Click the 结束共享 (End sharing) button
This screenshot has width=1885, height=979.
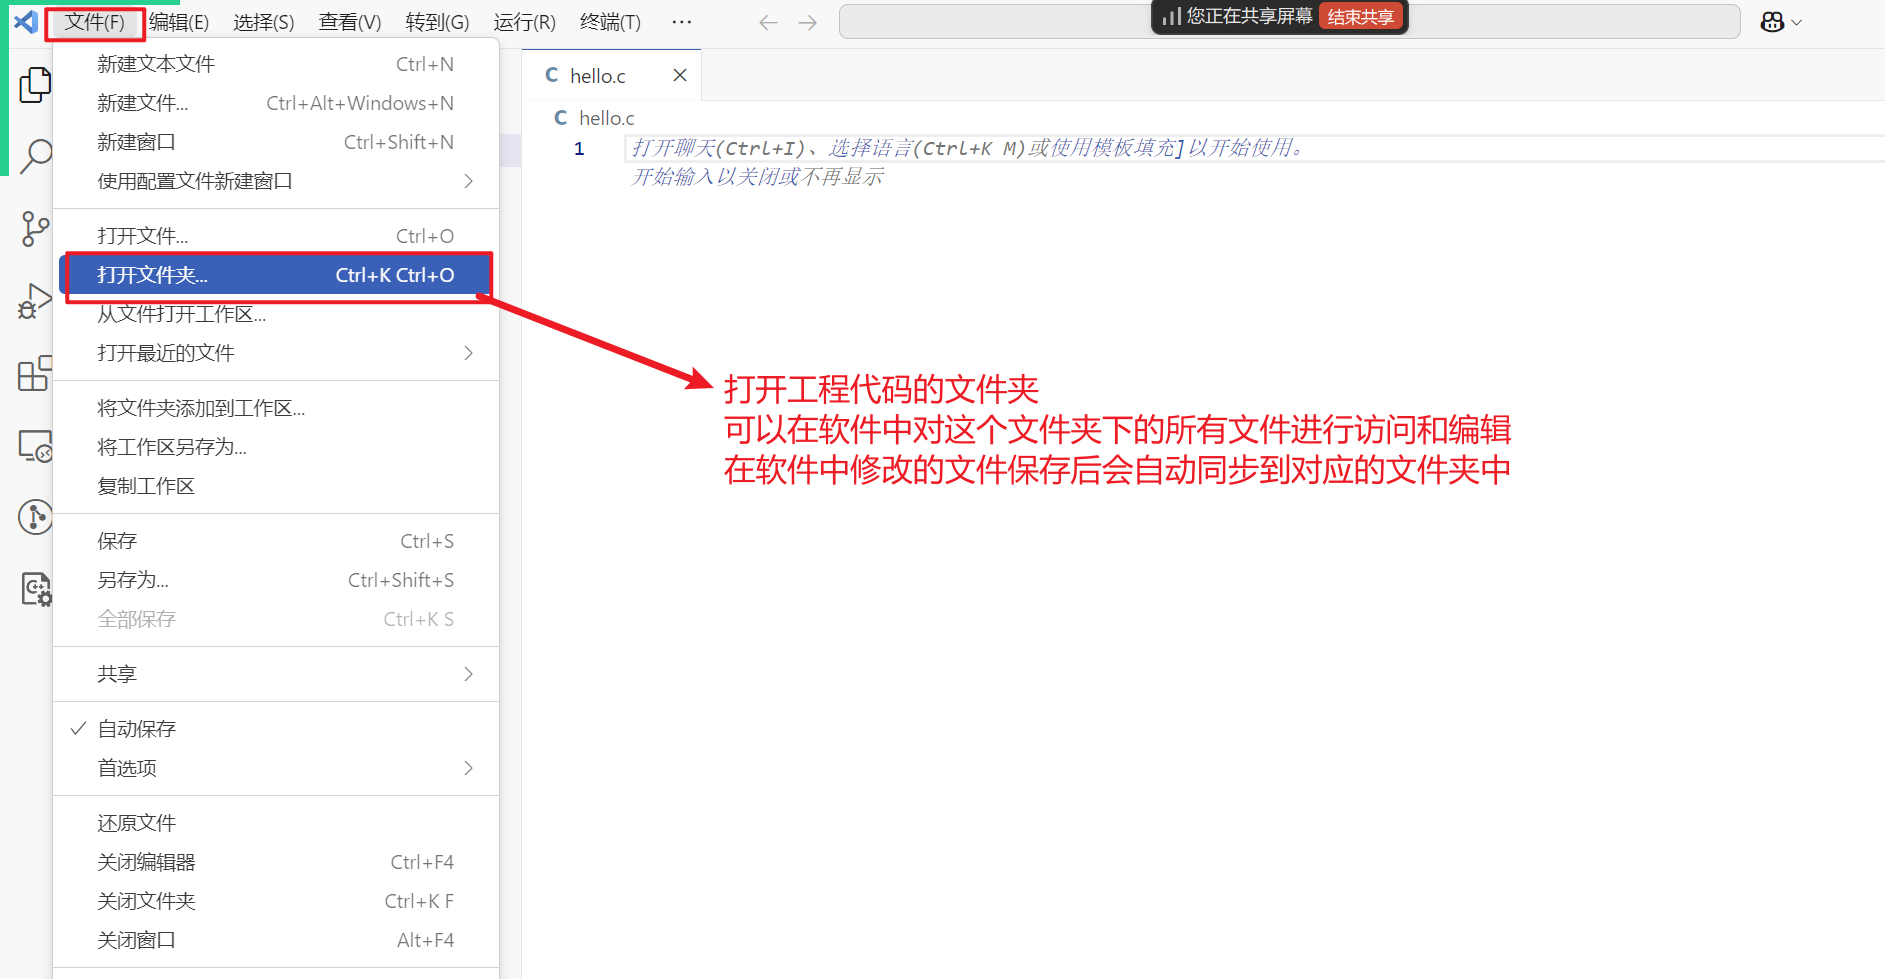click(1360, 17)
